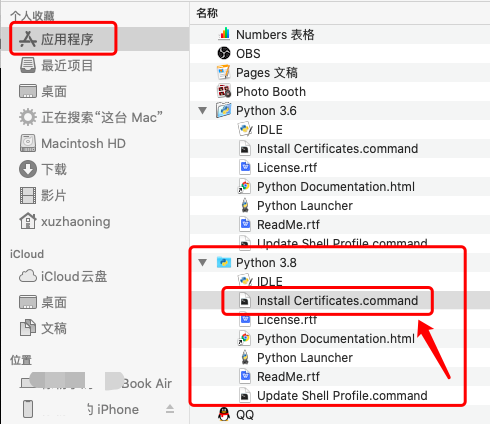Click the 下载 download icon in sidebar
Image resolution: width=490 pixels, height=424 pixels.
click(28, 169)
